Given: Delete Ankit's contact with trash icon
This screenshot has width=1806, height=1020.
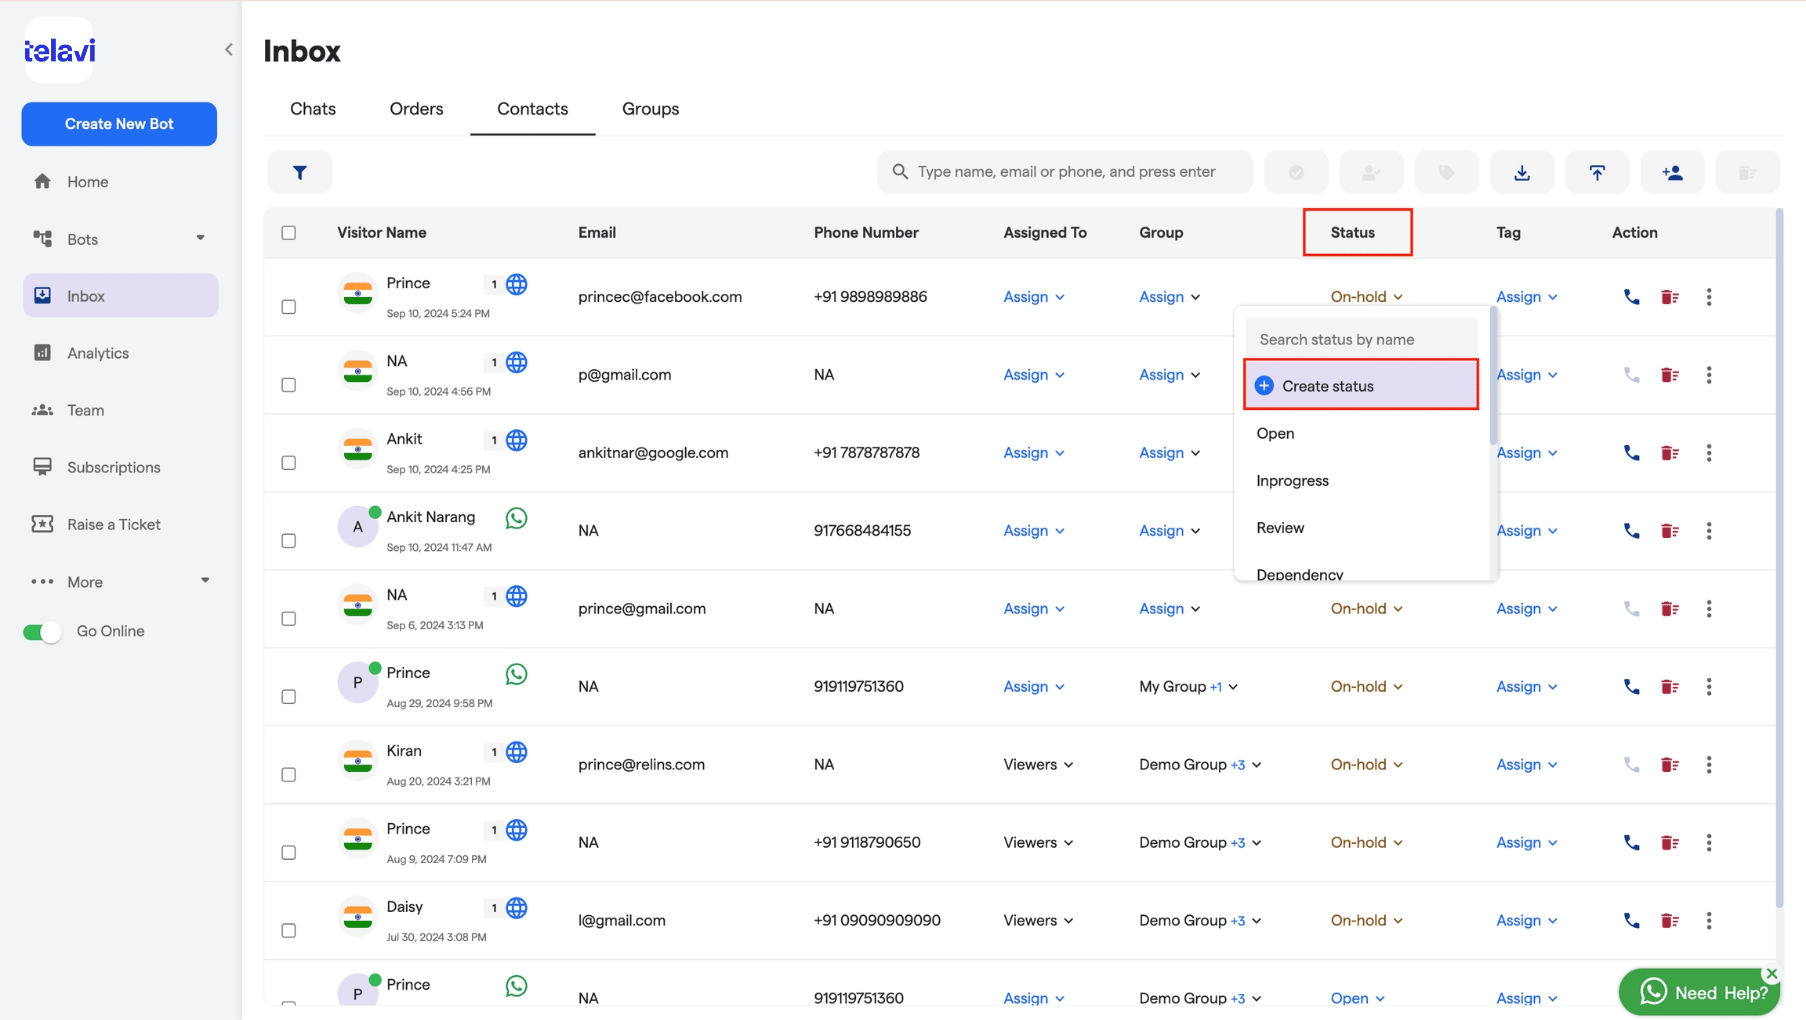Looking at the screenshot, I should [1669, 453].
